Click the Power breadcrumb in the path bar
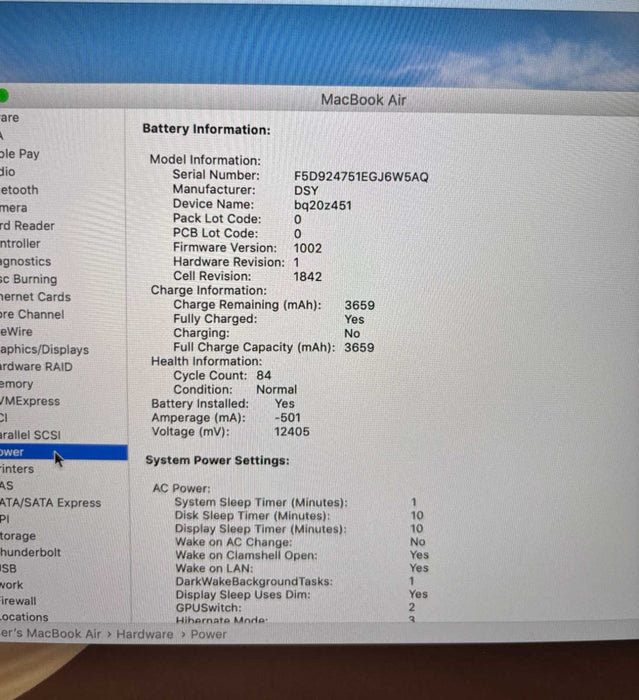639x700 pixels. (x=209, y=634)
